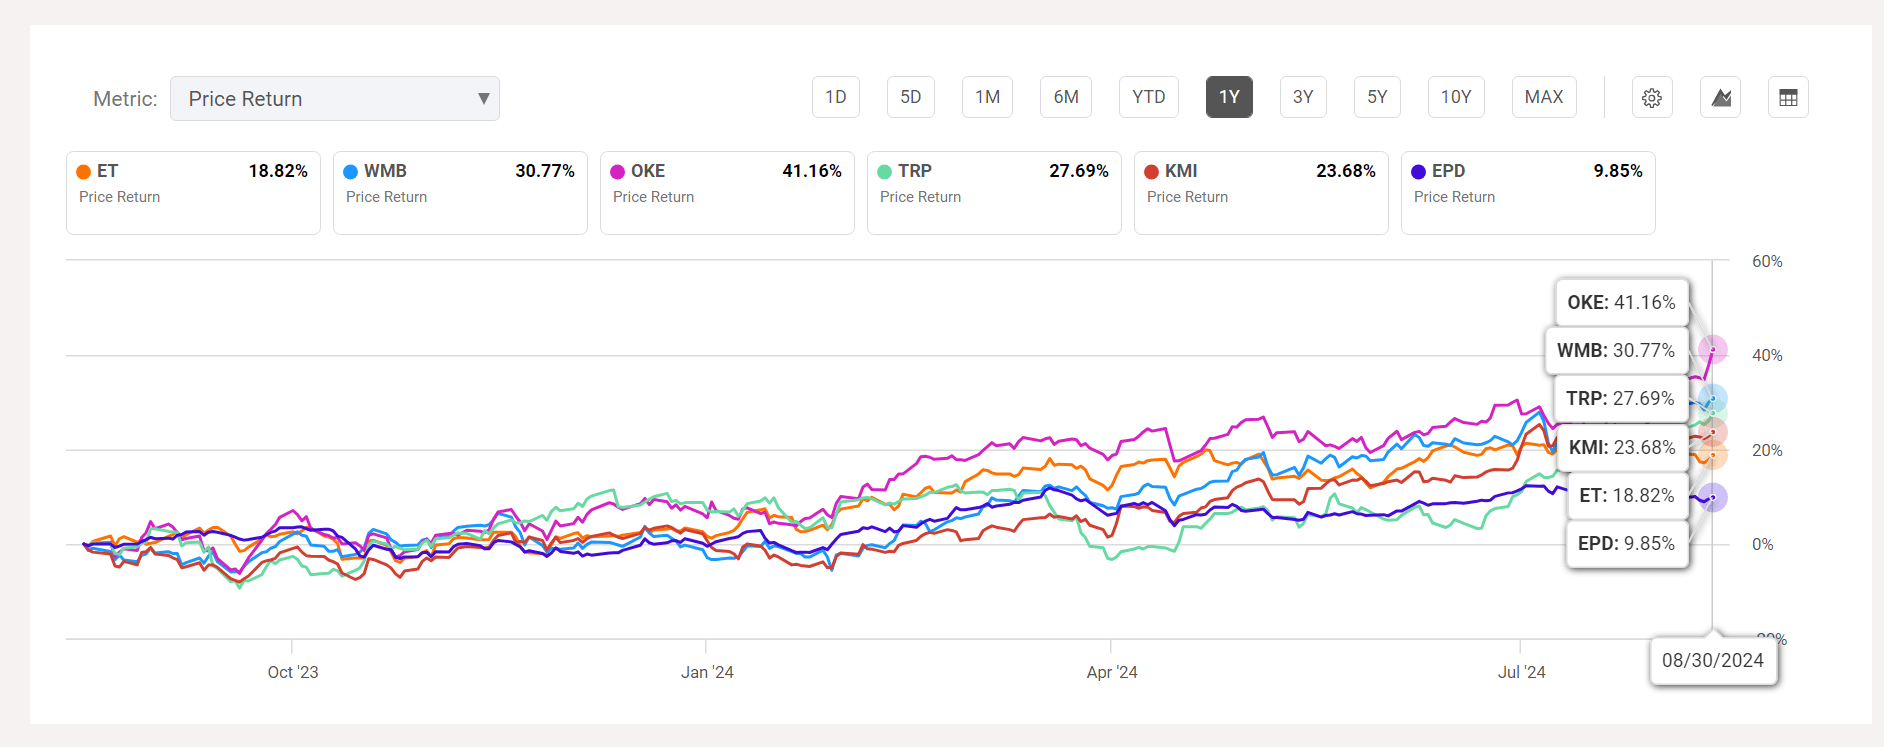Viewport: 1884px width, 747px height.
Task: Show the MAX time range
Action: (x=1543, y=97)
